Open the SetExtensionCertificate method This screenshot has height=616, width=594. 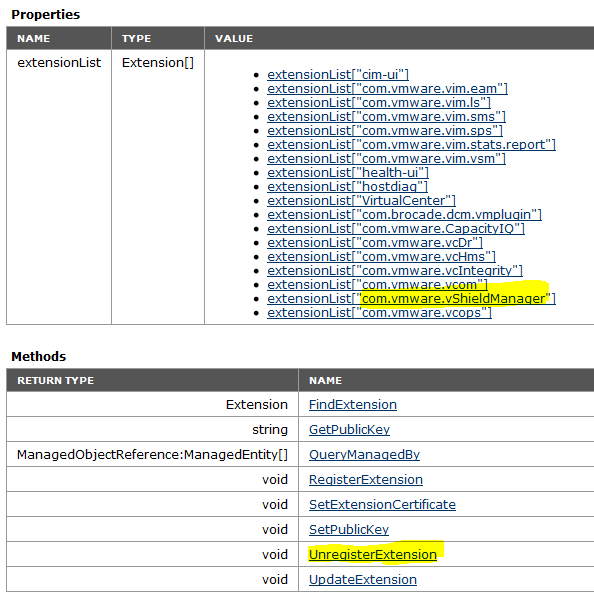[x=382, y=505]
